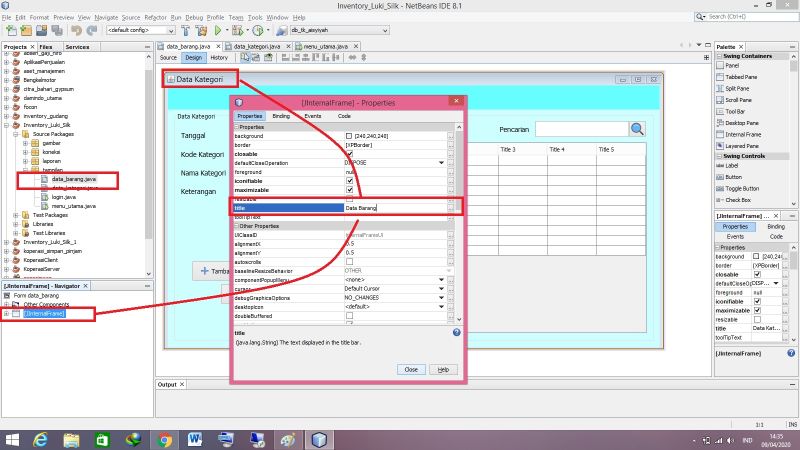Expand the gambar package node
Screen dimensions: 800x450
coord(26,143)
